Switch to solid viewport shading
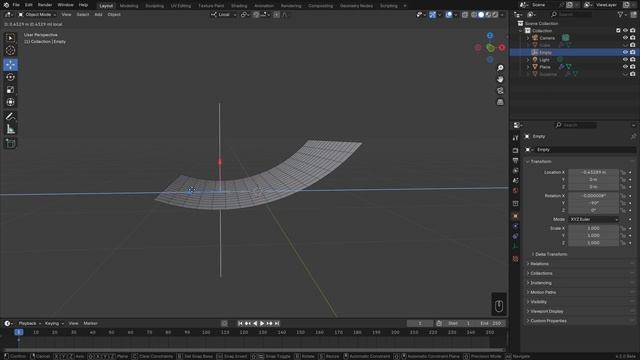 [x=481, y=15]
